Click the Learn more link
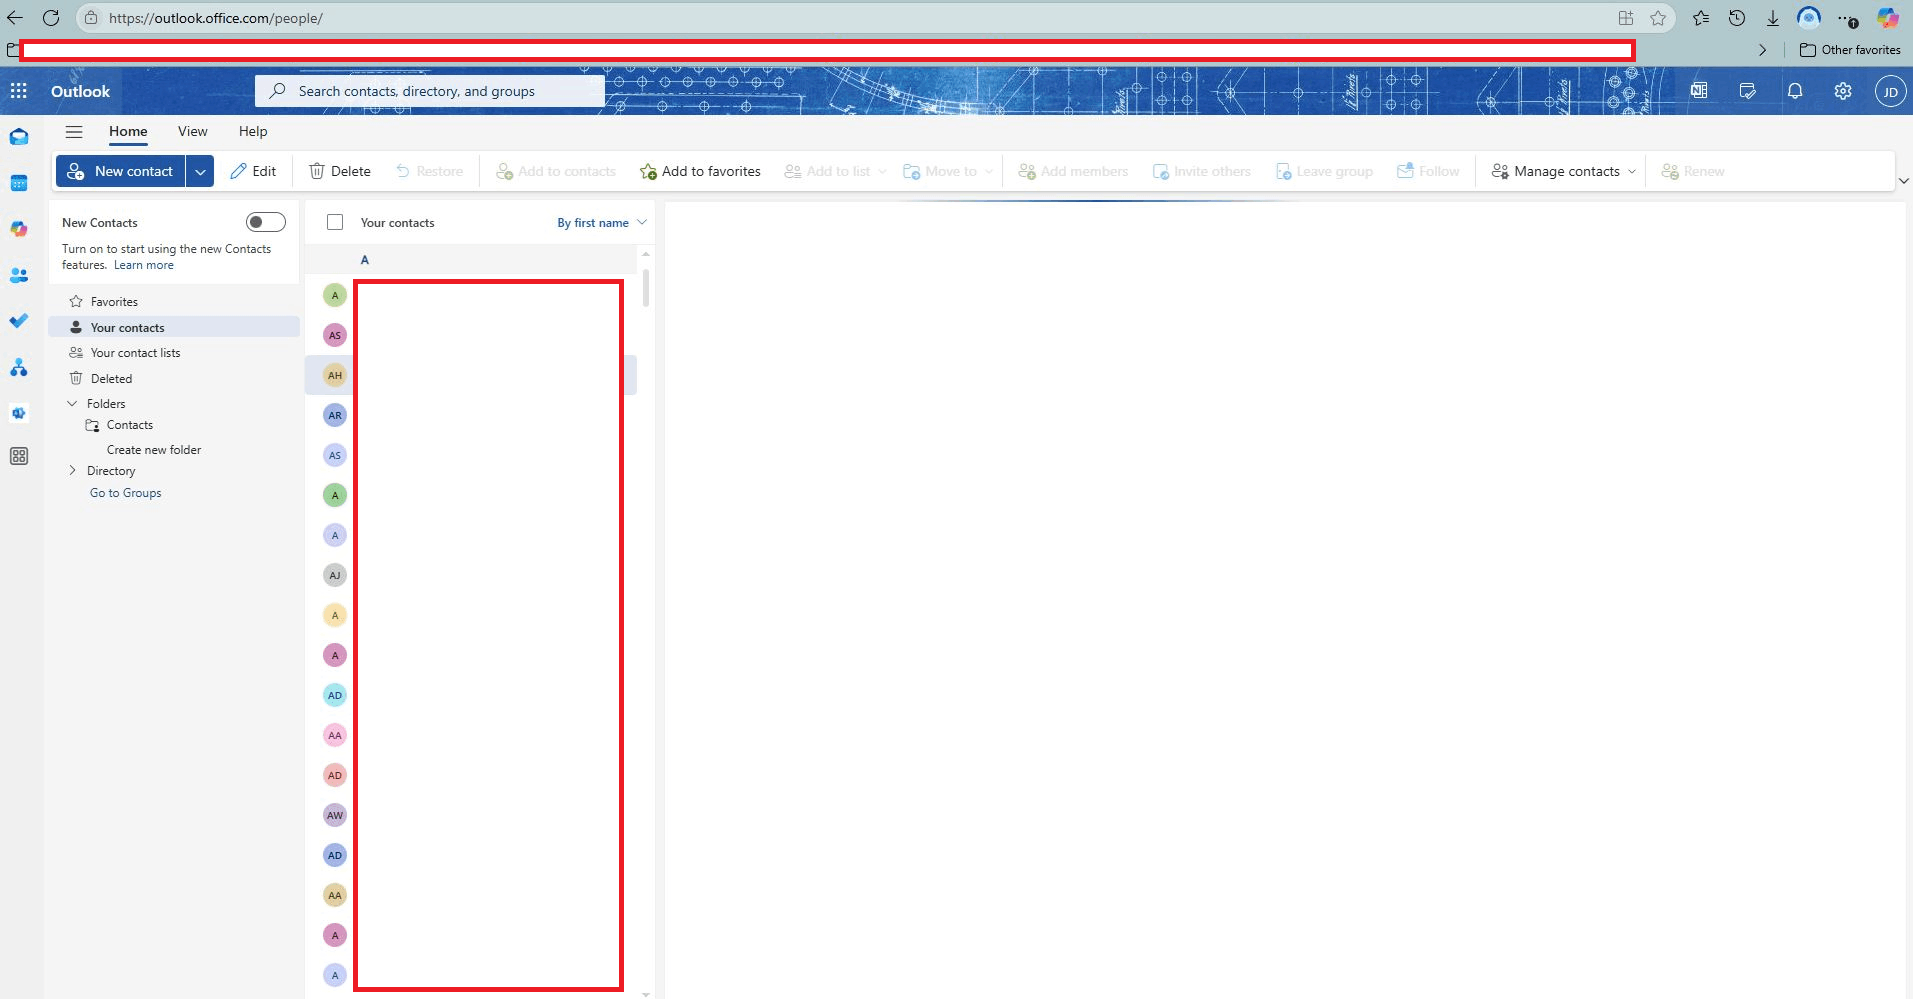The image size is (1913, 999). click(x=144, y=265)
